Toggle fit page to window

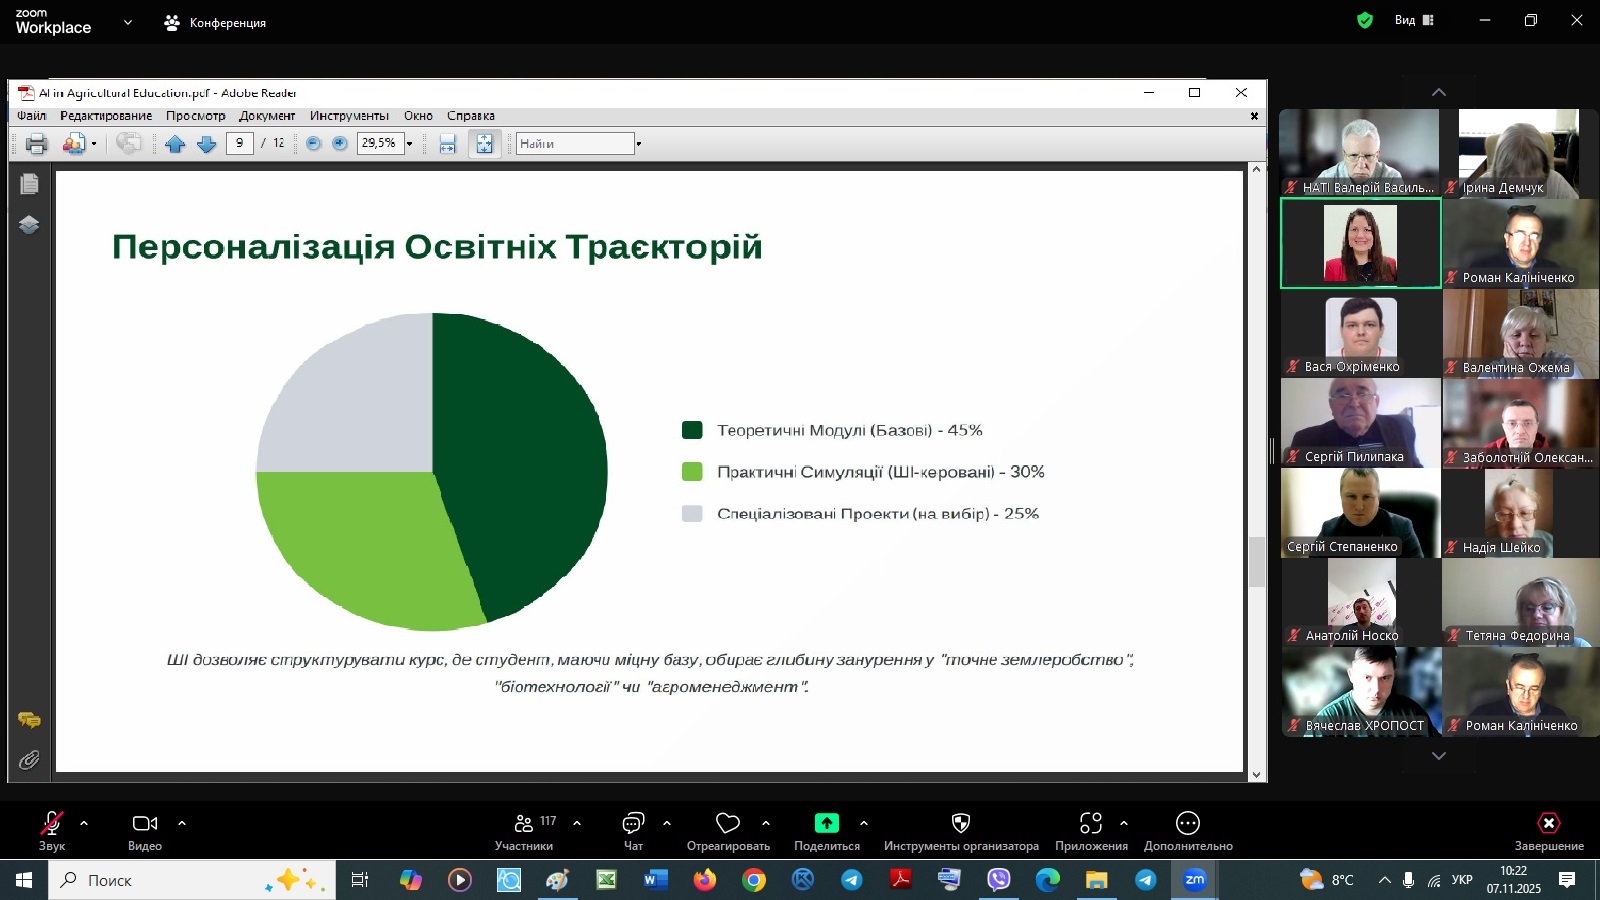(484, 144)
